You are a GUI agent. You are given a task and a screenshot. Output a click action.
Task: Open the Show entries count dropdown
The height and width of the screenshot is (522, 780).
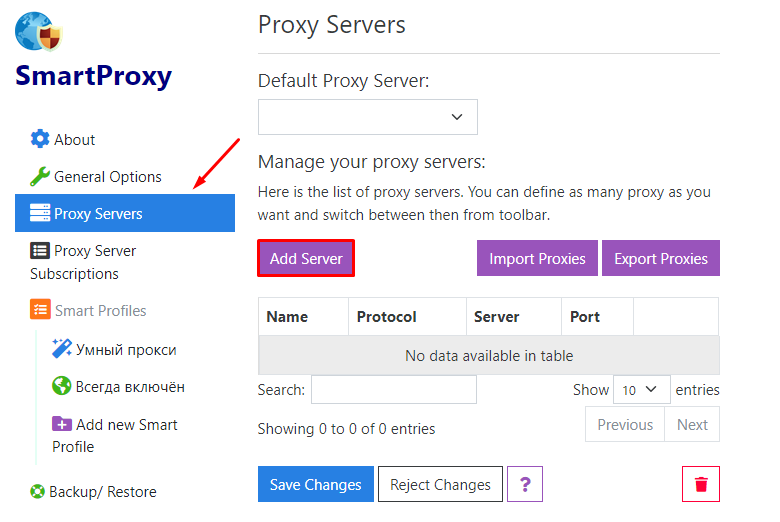point(642,390)
